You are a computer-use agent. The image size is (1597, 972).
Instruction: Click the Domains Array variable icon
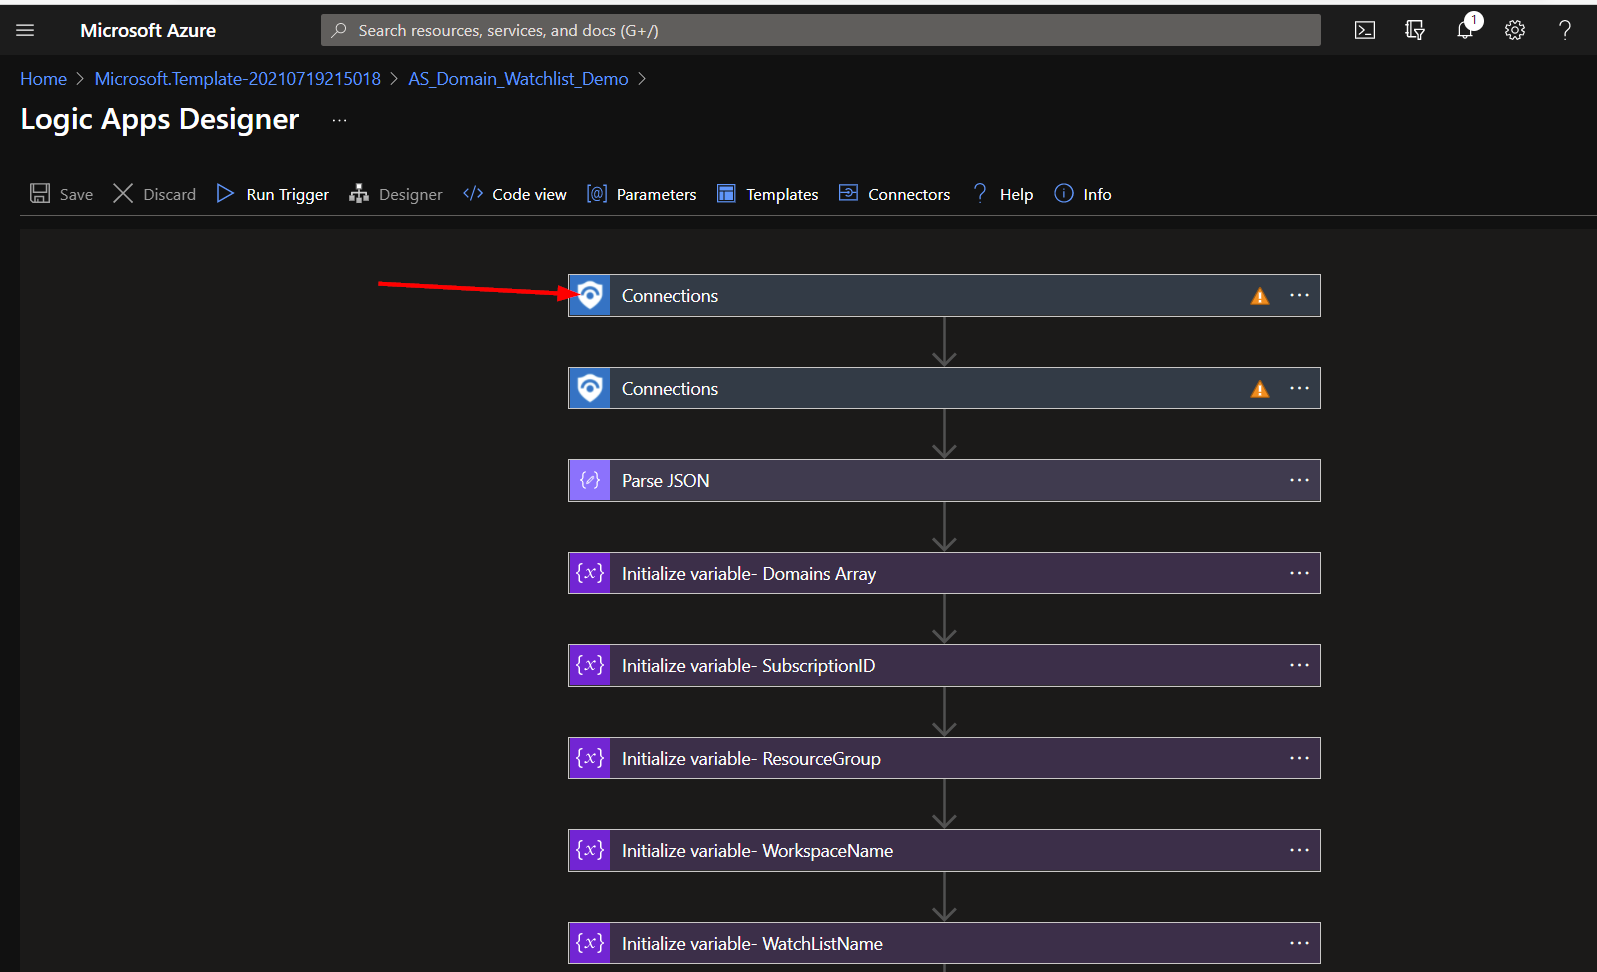[x=590, y=573]
